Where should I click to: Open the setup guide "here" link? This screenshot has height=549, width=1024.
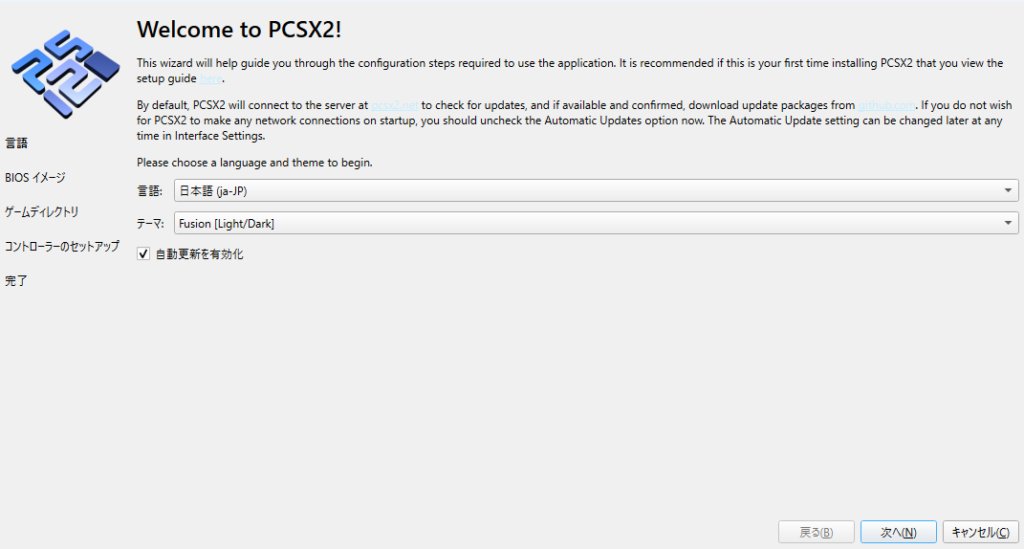pos(210,78)
